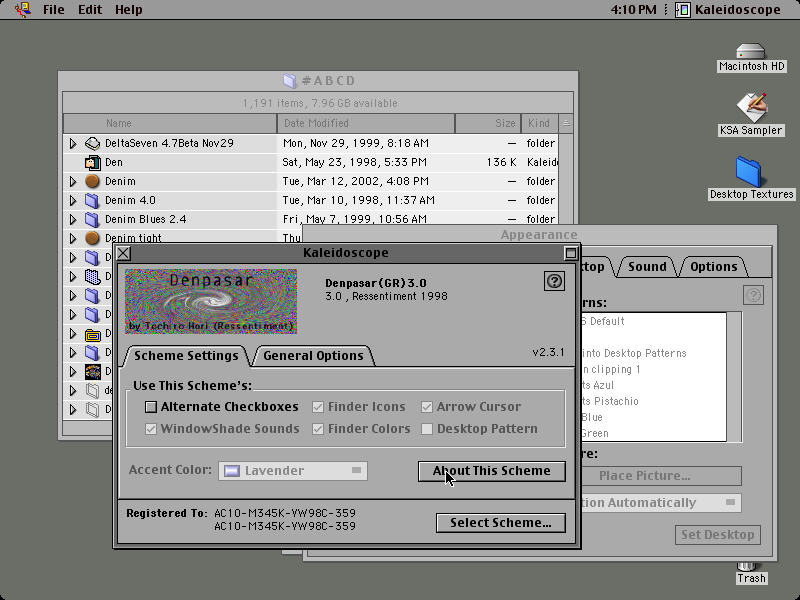
Task: Switch to the Options tab in Appearance
Action: pyautogui.click(x=713, y=266)
